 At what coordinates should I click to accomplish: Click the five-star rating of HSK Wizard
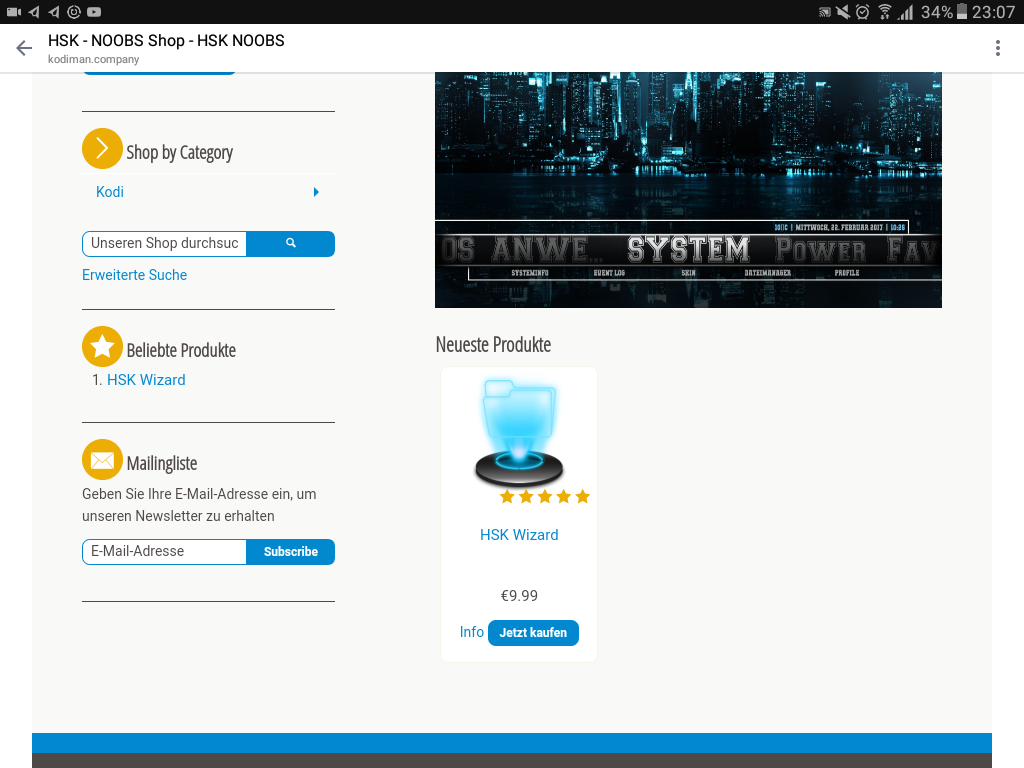click(545, 497)
